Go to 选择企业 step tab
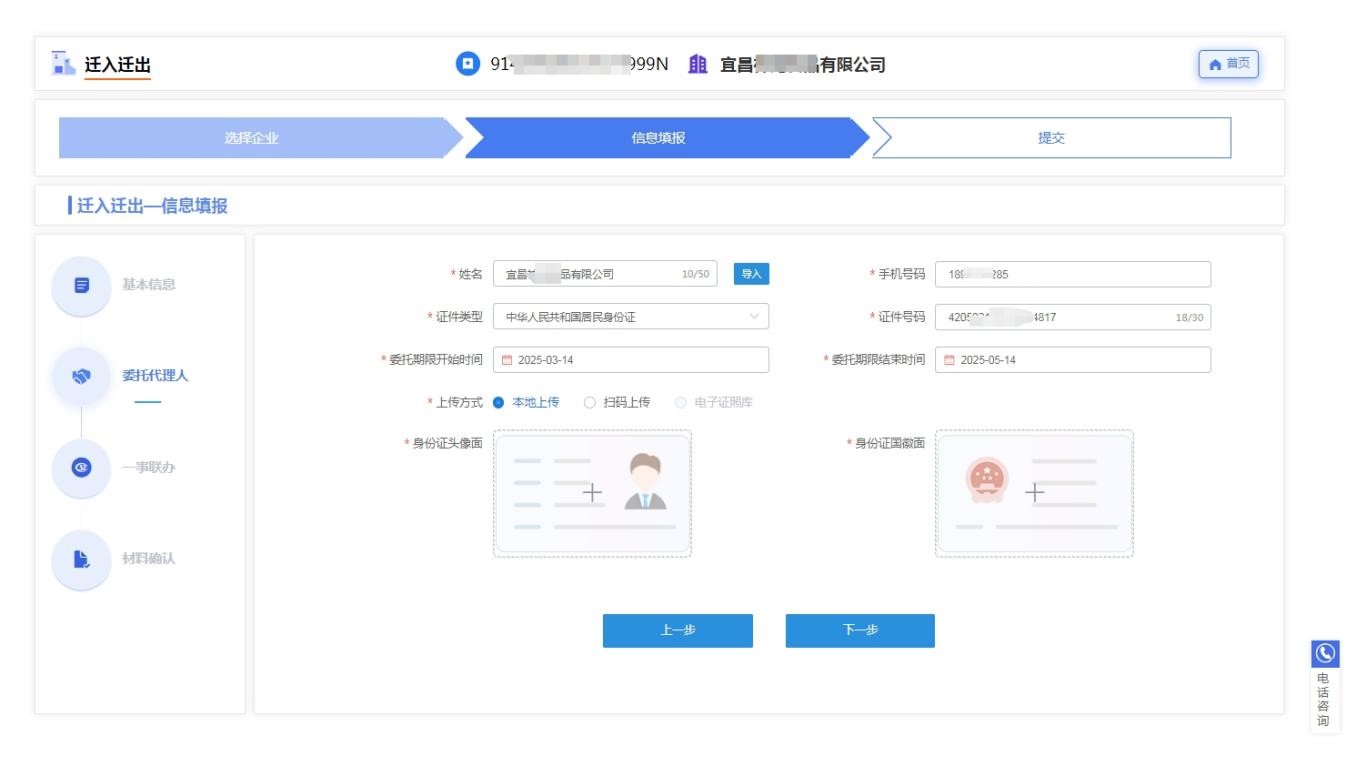 251,138
